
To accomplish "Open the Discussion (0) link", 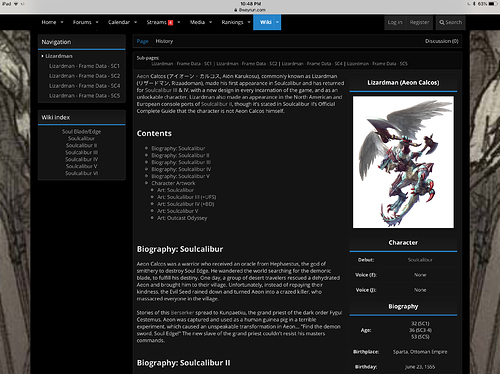I will (442, 41).
